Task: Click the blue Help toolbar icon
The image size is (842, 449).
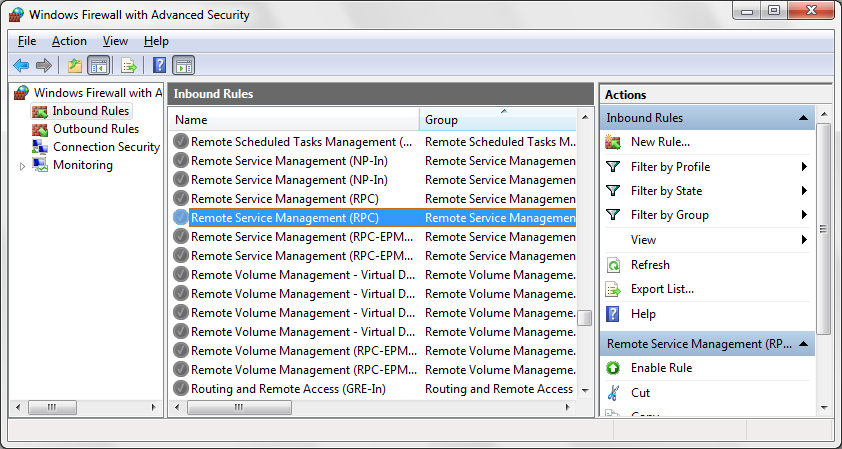Action: coord(159,66)
